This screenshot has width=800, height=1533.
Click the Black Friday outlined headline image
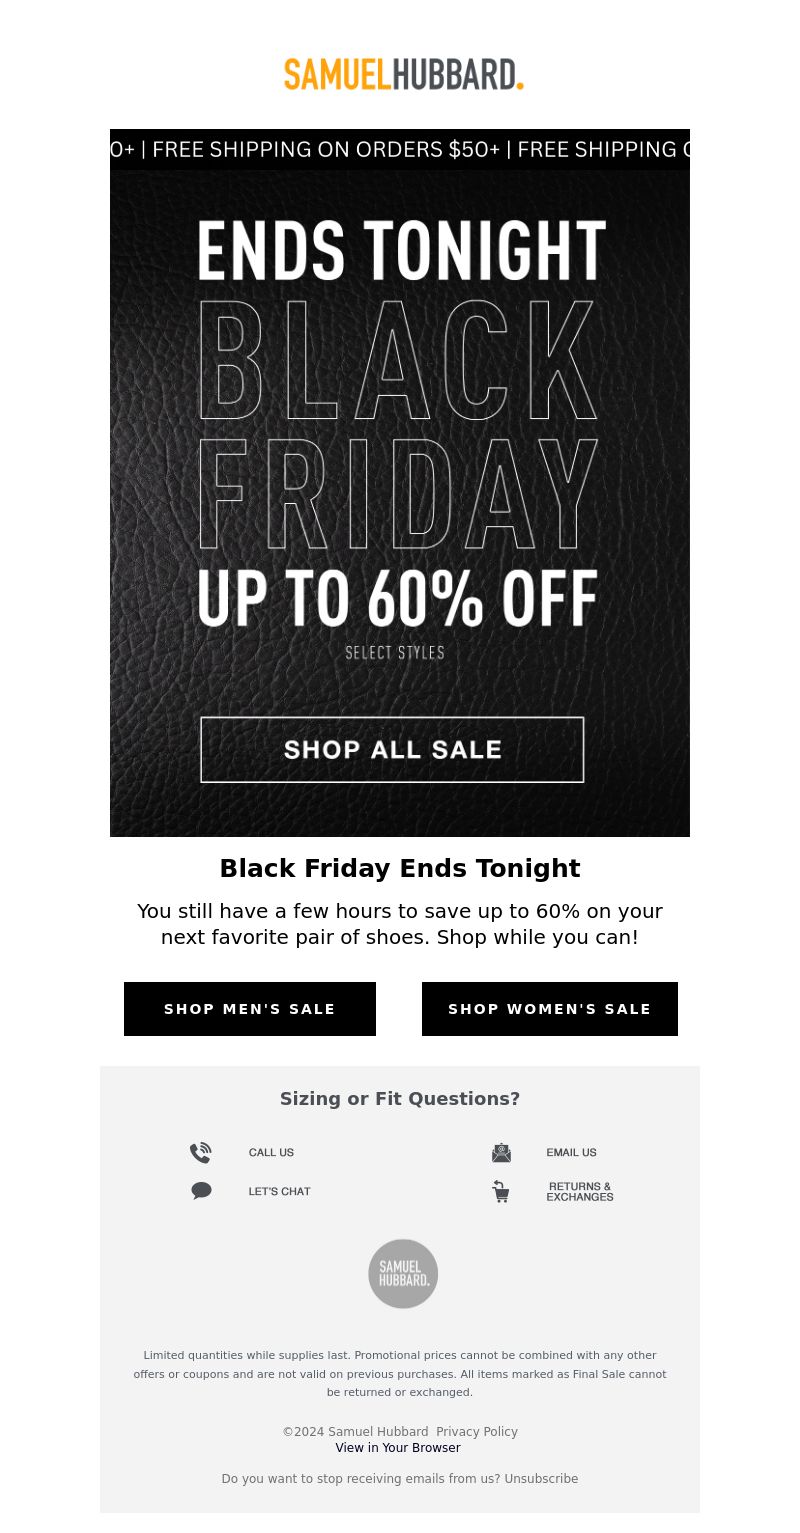click(x=398, y=426)
